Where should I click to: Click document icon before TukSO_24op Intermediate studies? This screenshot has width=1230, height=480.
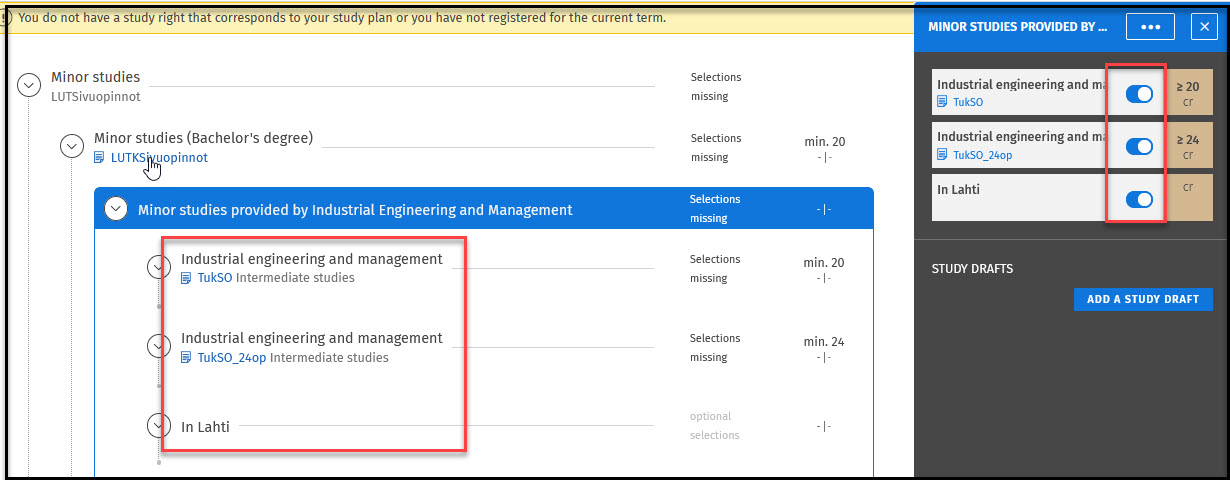click(x=187, y=358)
